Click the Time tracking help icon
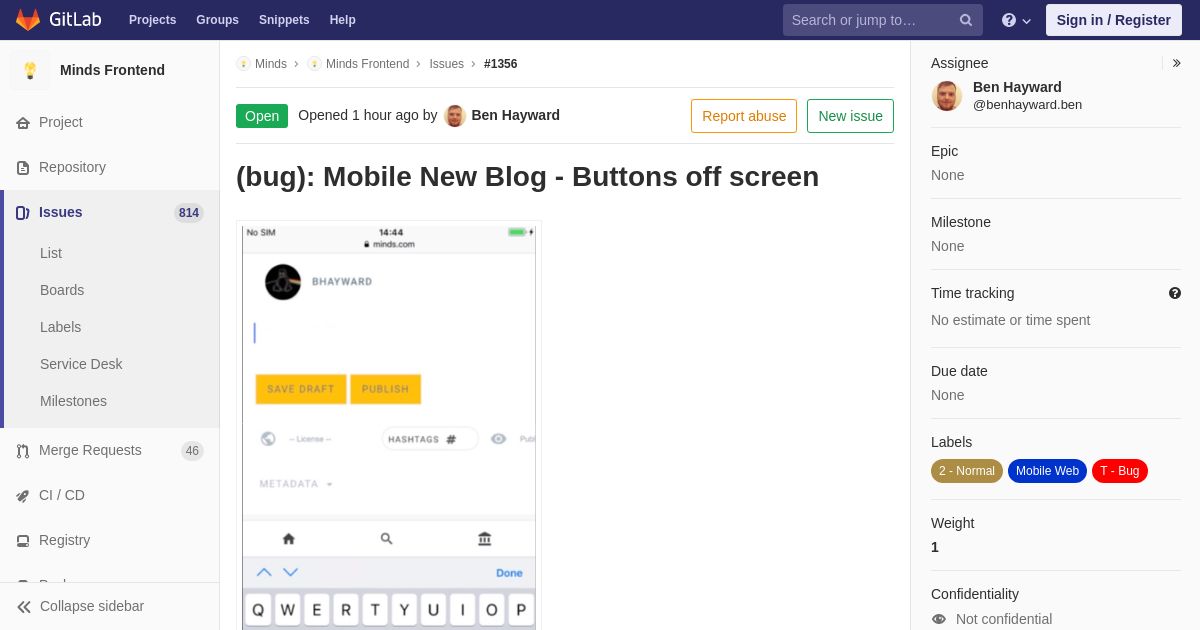1200x630 pixels. 1175,293
